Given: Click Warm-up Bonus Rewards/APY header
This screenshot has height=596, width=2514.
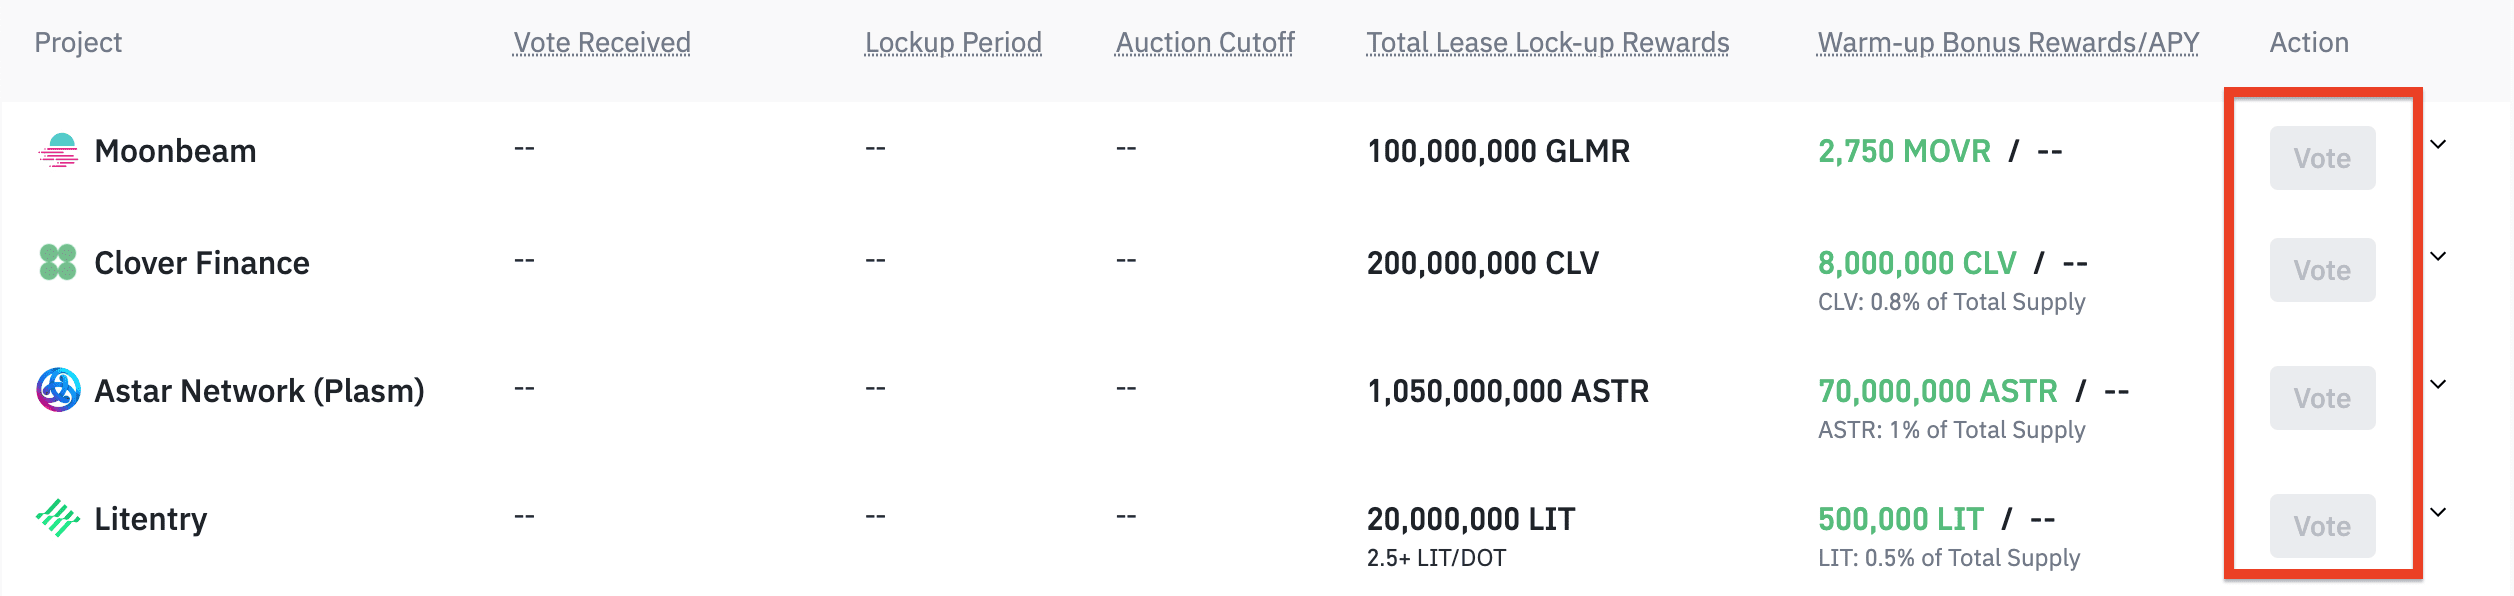Looking at the screenshot, I should pos(2008,43).
